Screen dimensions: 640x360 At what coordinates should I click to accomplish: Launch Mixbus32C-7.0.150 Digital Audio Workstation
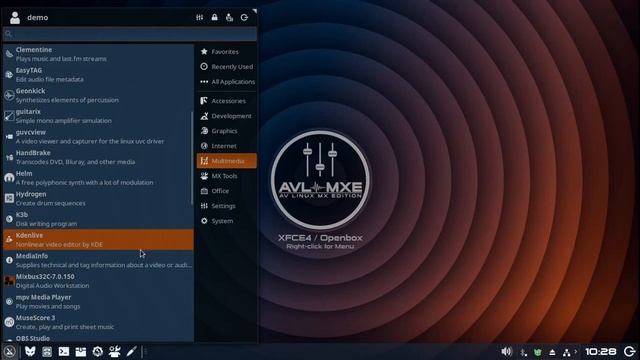pos(98,281)
